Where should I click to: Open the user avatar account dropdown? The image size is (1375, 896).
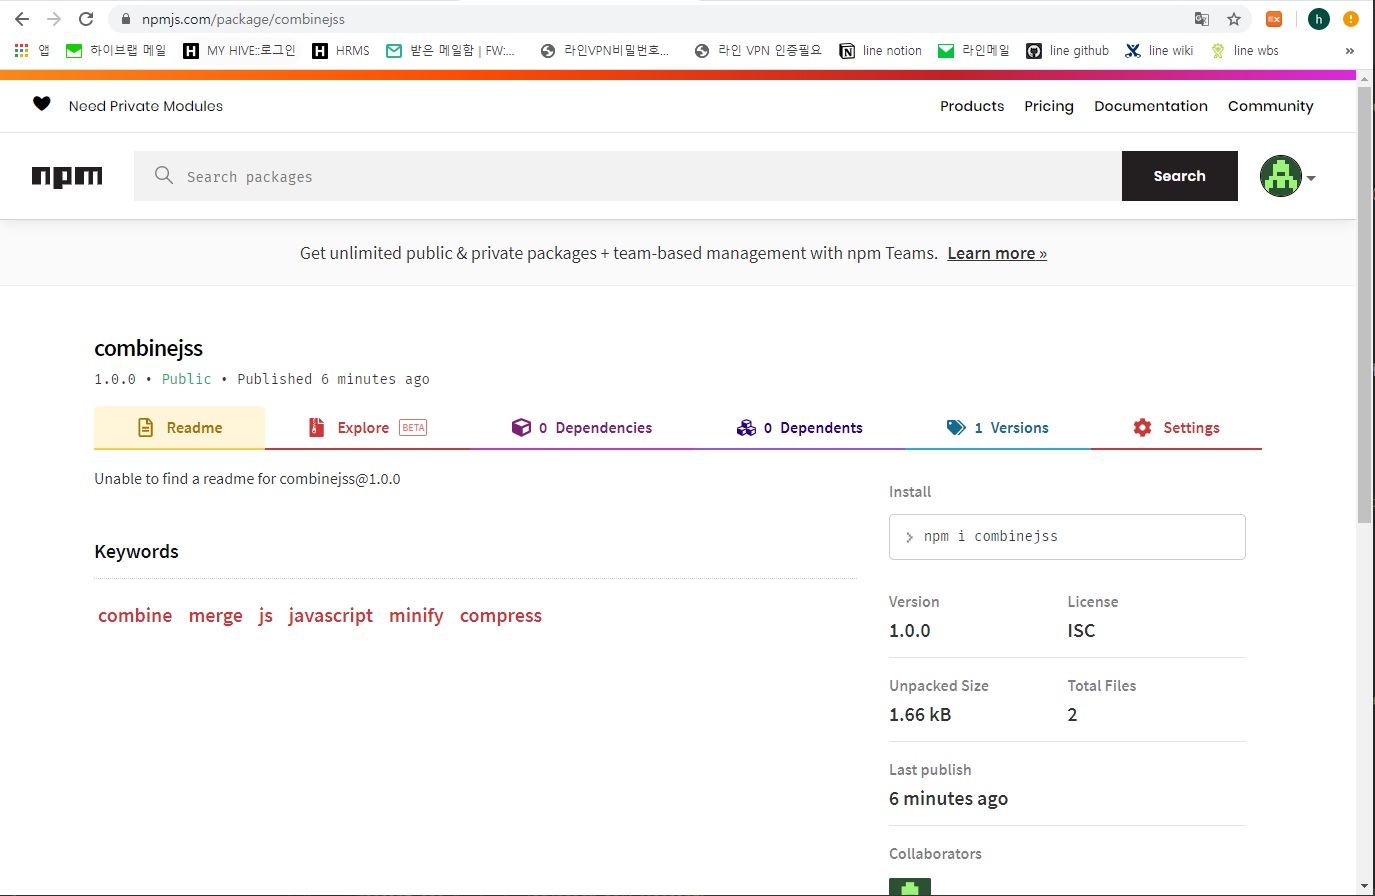1288,177
